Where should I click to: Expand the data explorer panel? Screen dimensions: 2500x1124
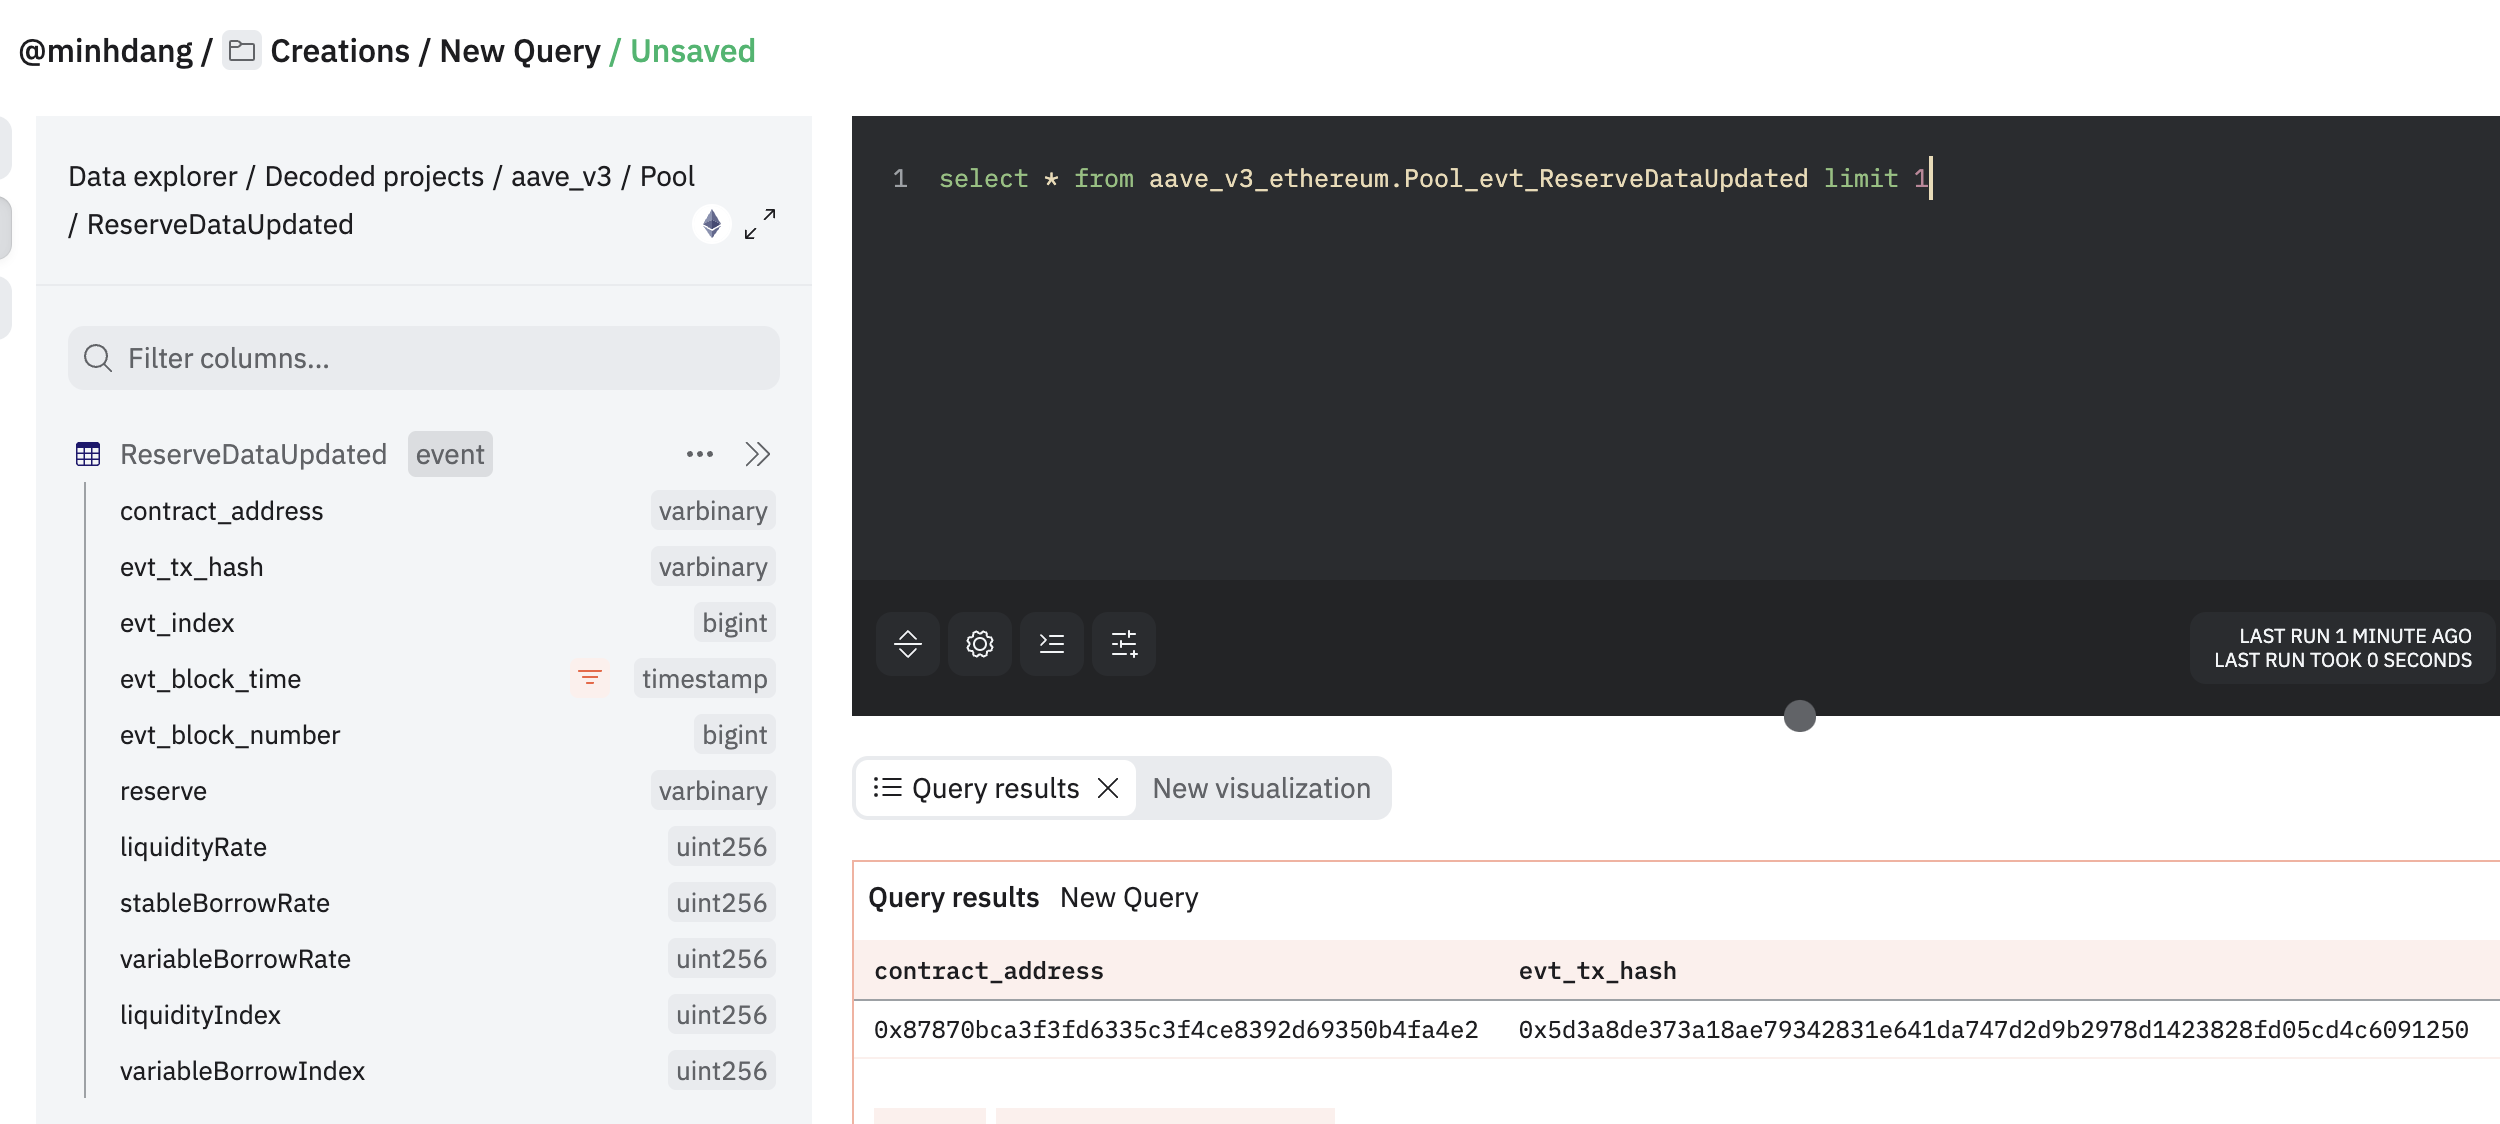(x=760, y=224)
